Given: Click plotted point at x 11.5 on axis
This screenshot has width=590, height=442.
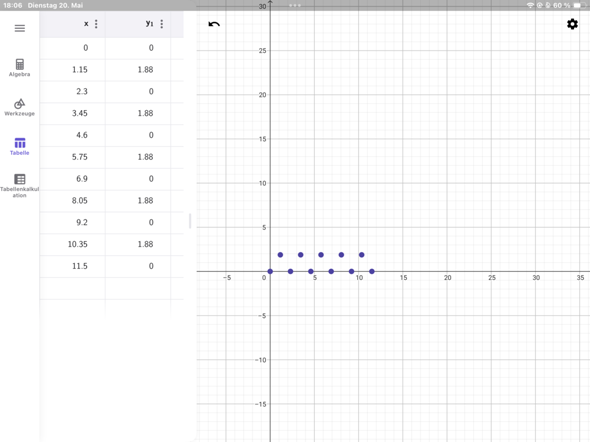Looking at the screenshot, I should click(x=372, y=271).
